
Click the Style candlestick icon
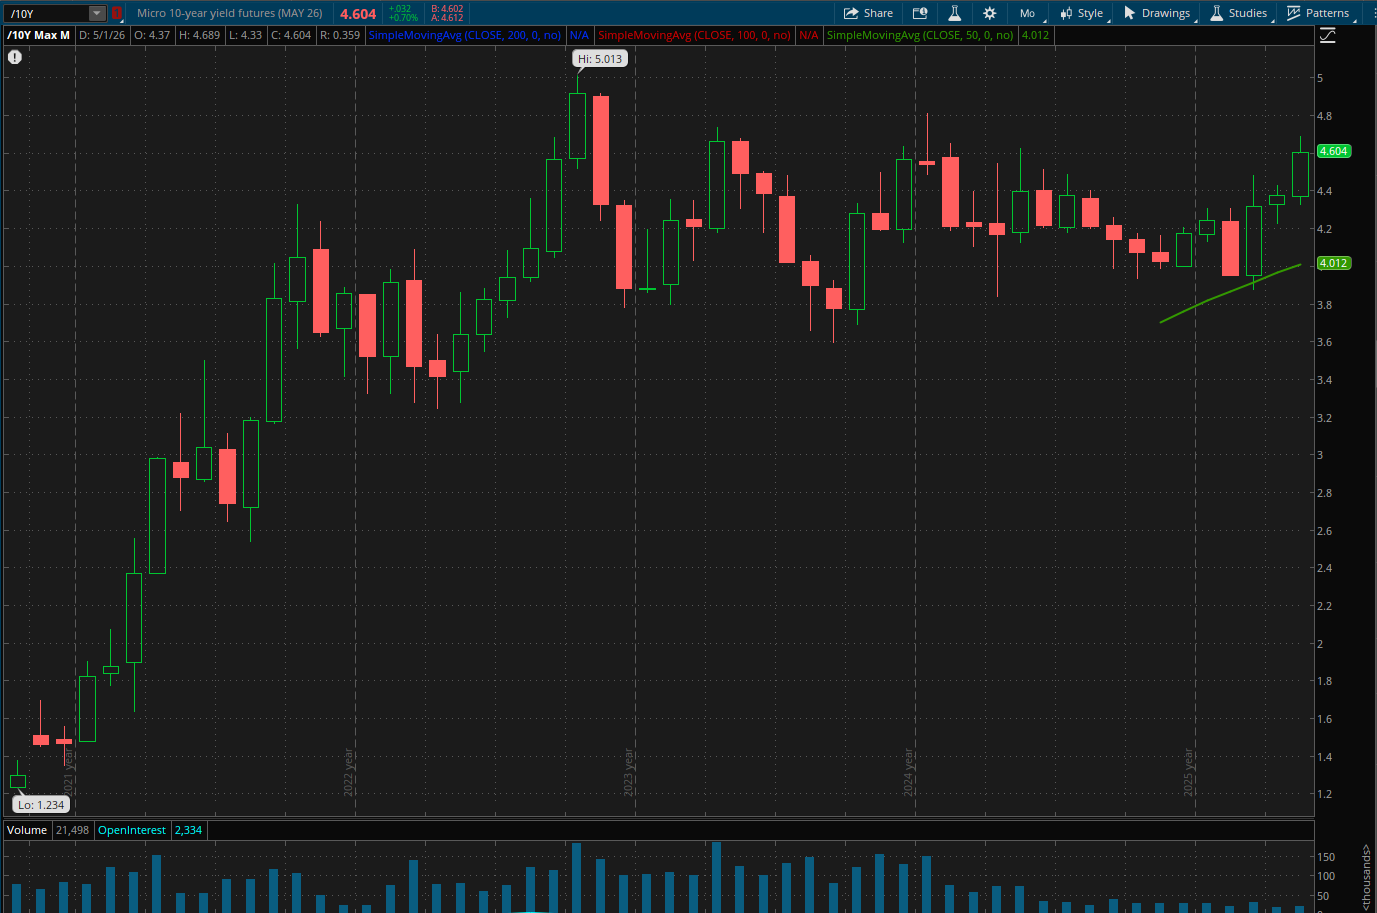1066,13
